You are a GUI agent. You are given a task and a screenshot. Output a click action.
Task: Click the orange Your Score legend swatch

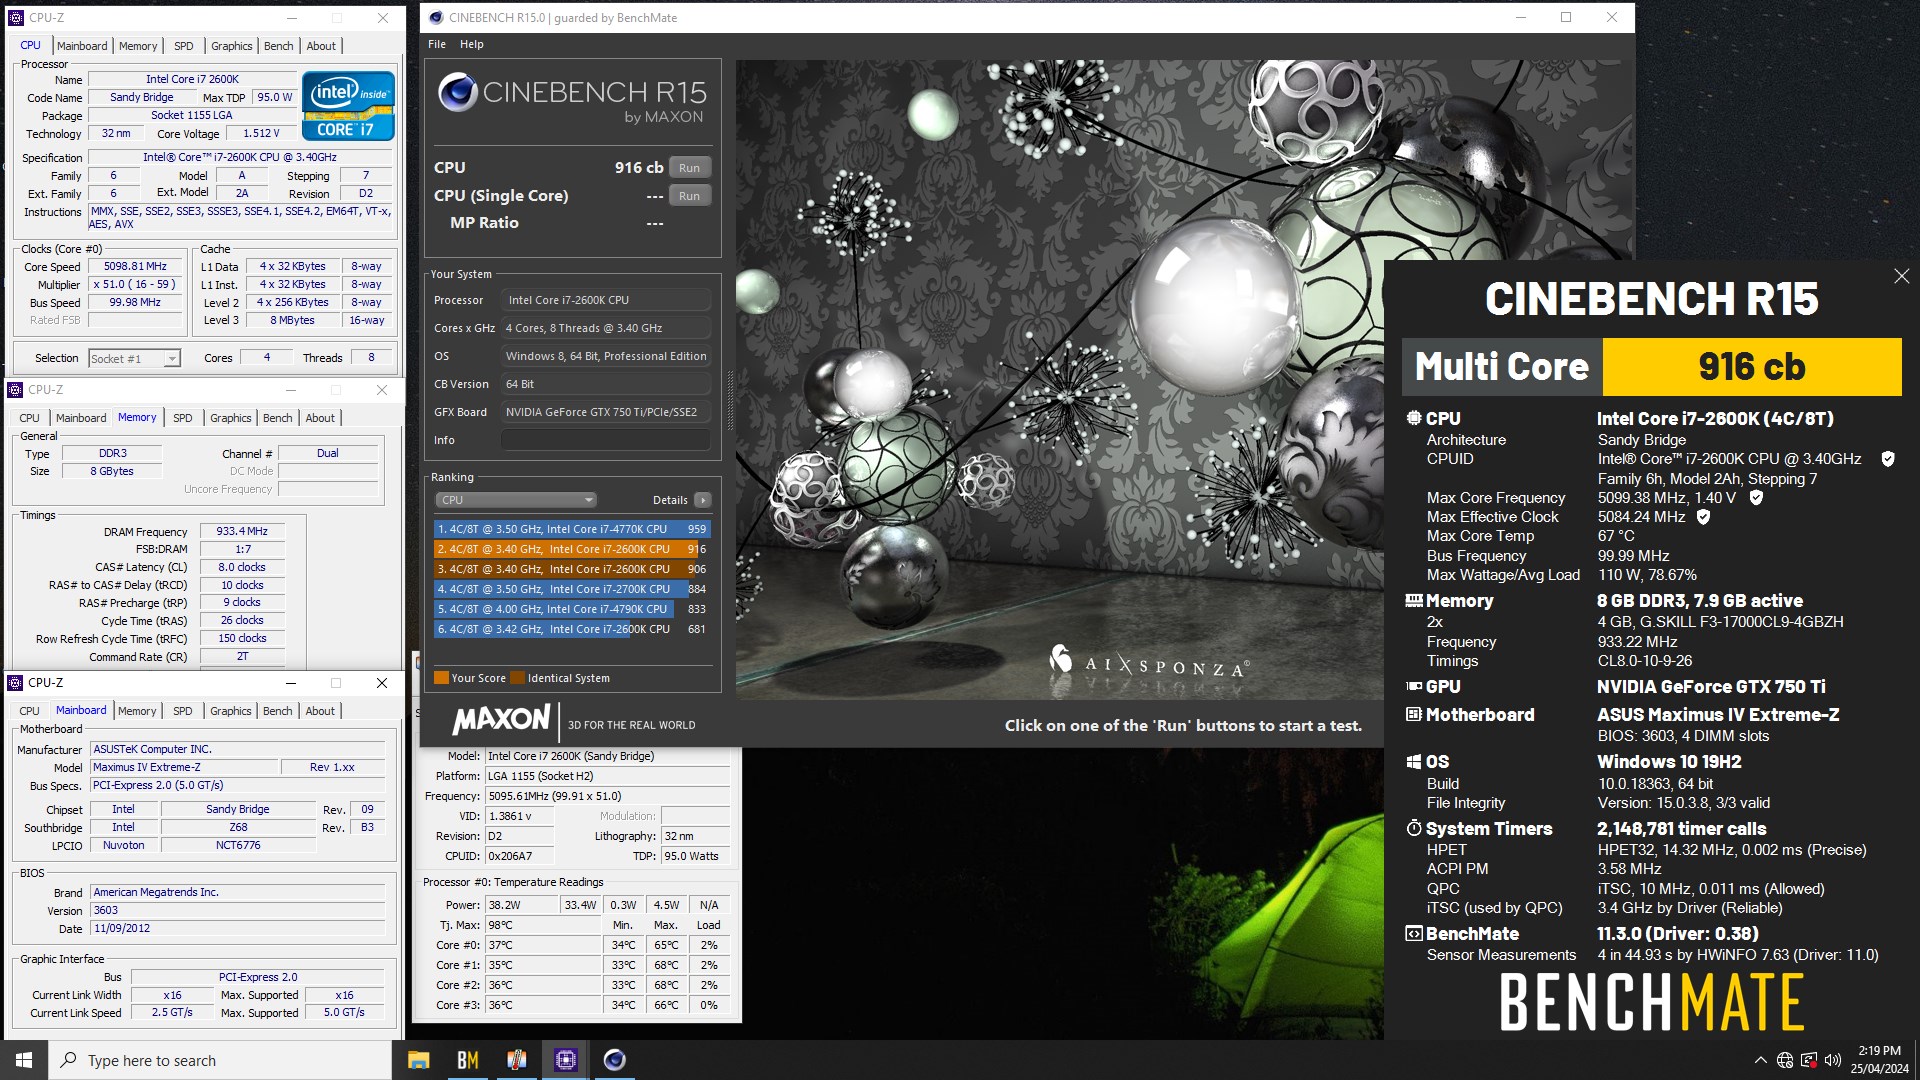click(x=441, y=678)
